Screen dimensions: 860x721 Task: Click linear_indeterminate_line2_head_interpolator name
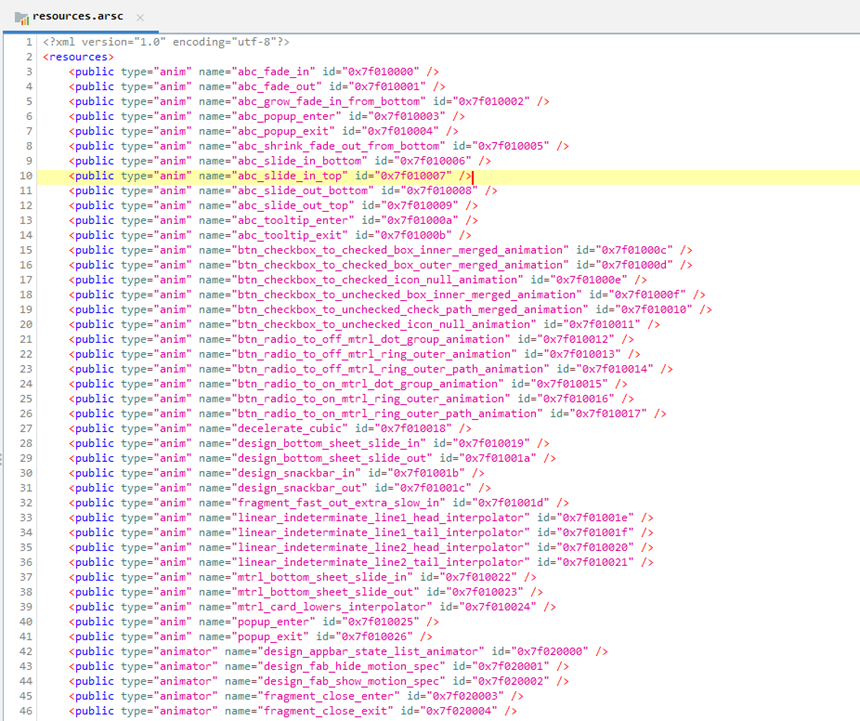click(x=381, y=546)
